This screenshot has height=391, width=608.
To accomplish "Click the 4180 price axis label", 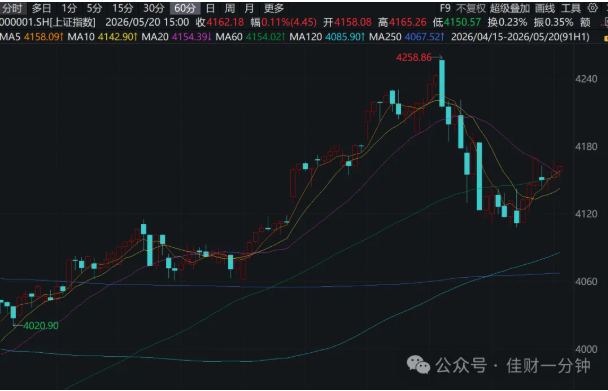I will (x=586, y=147).
